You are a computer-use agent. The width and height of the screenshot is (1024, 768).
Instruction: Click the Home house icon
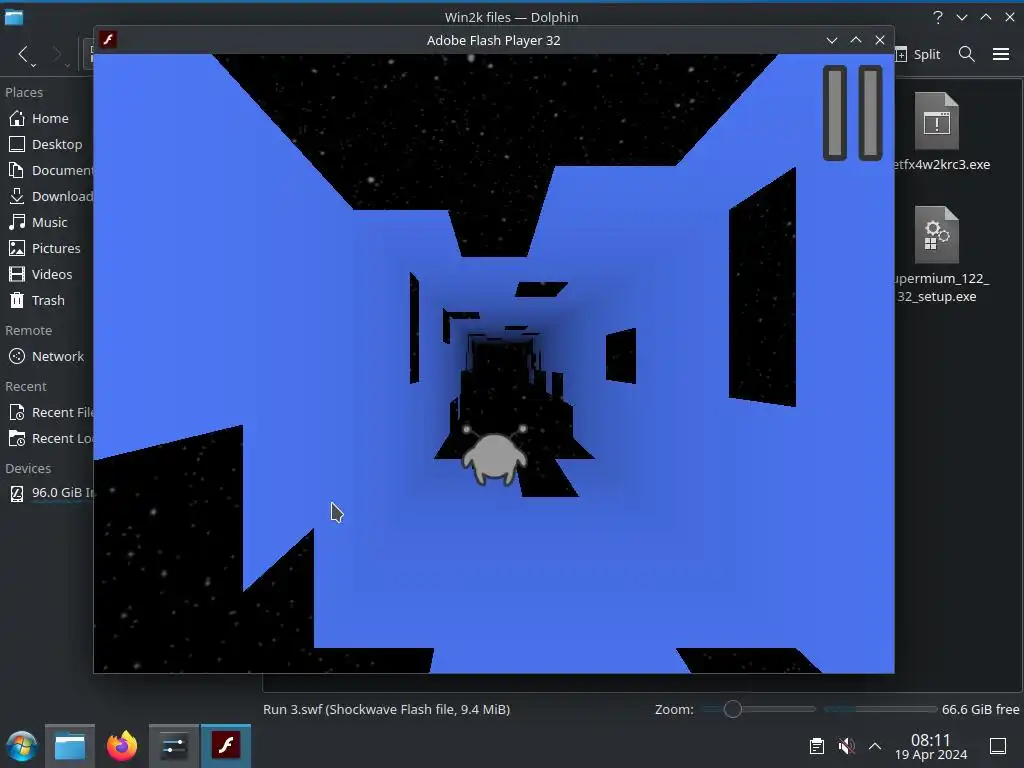17,118
